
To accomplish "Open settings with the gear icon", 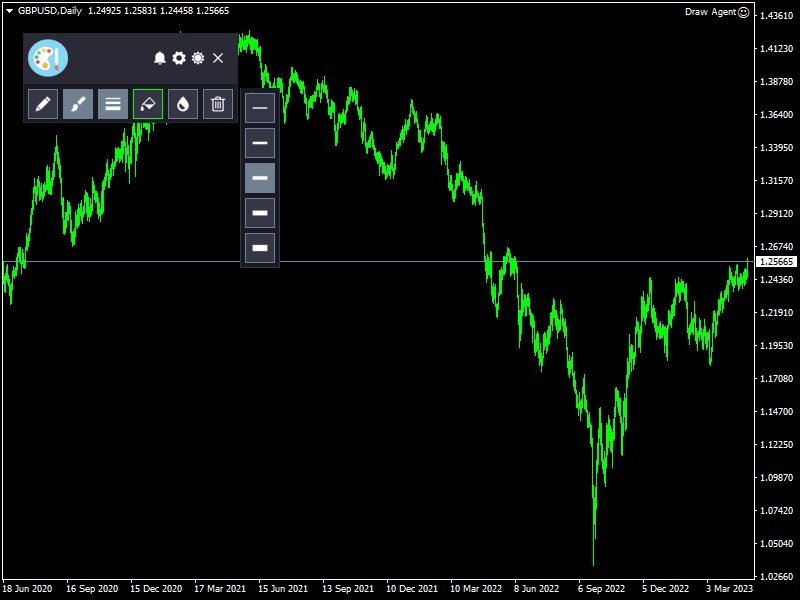I will (179, 58).
